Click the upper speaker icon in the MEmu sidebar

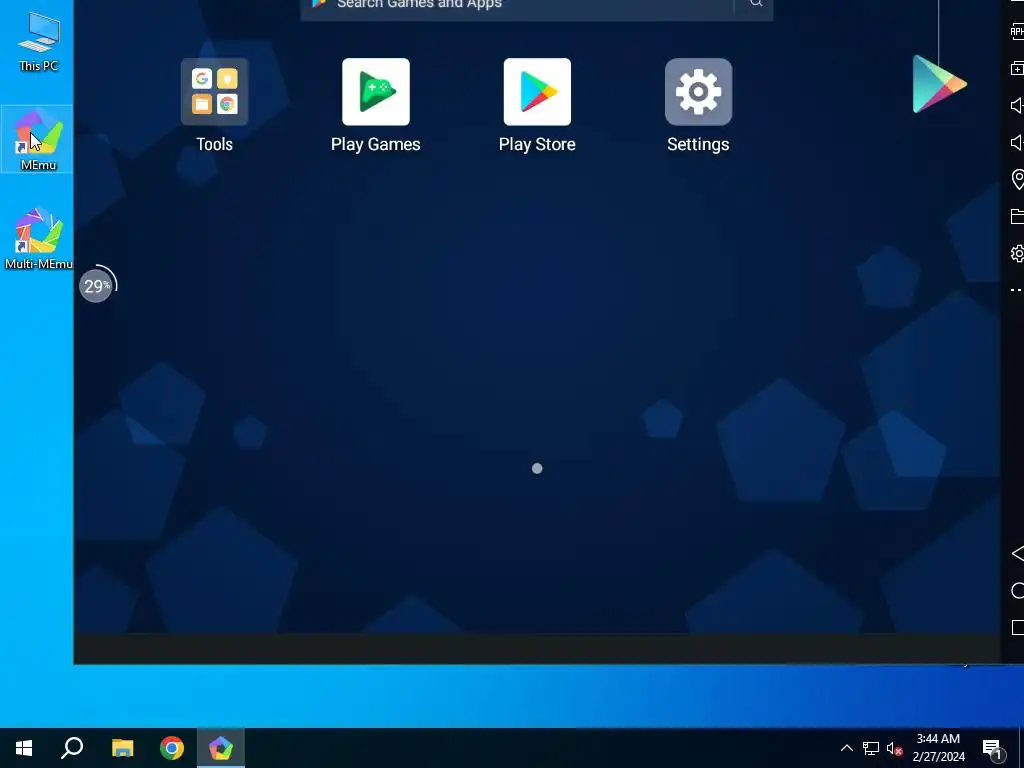[x=1017, y=106]
